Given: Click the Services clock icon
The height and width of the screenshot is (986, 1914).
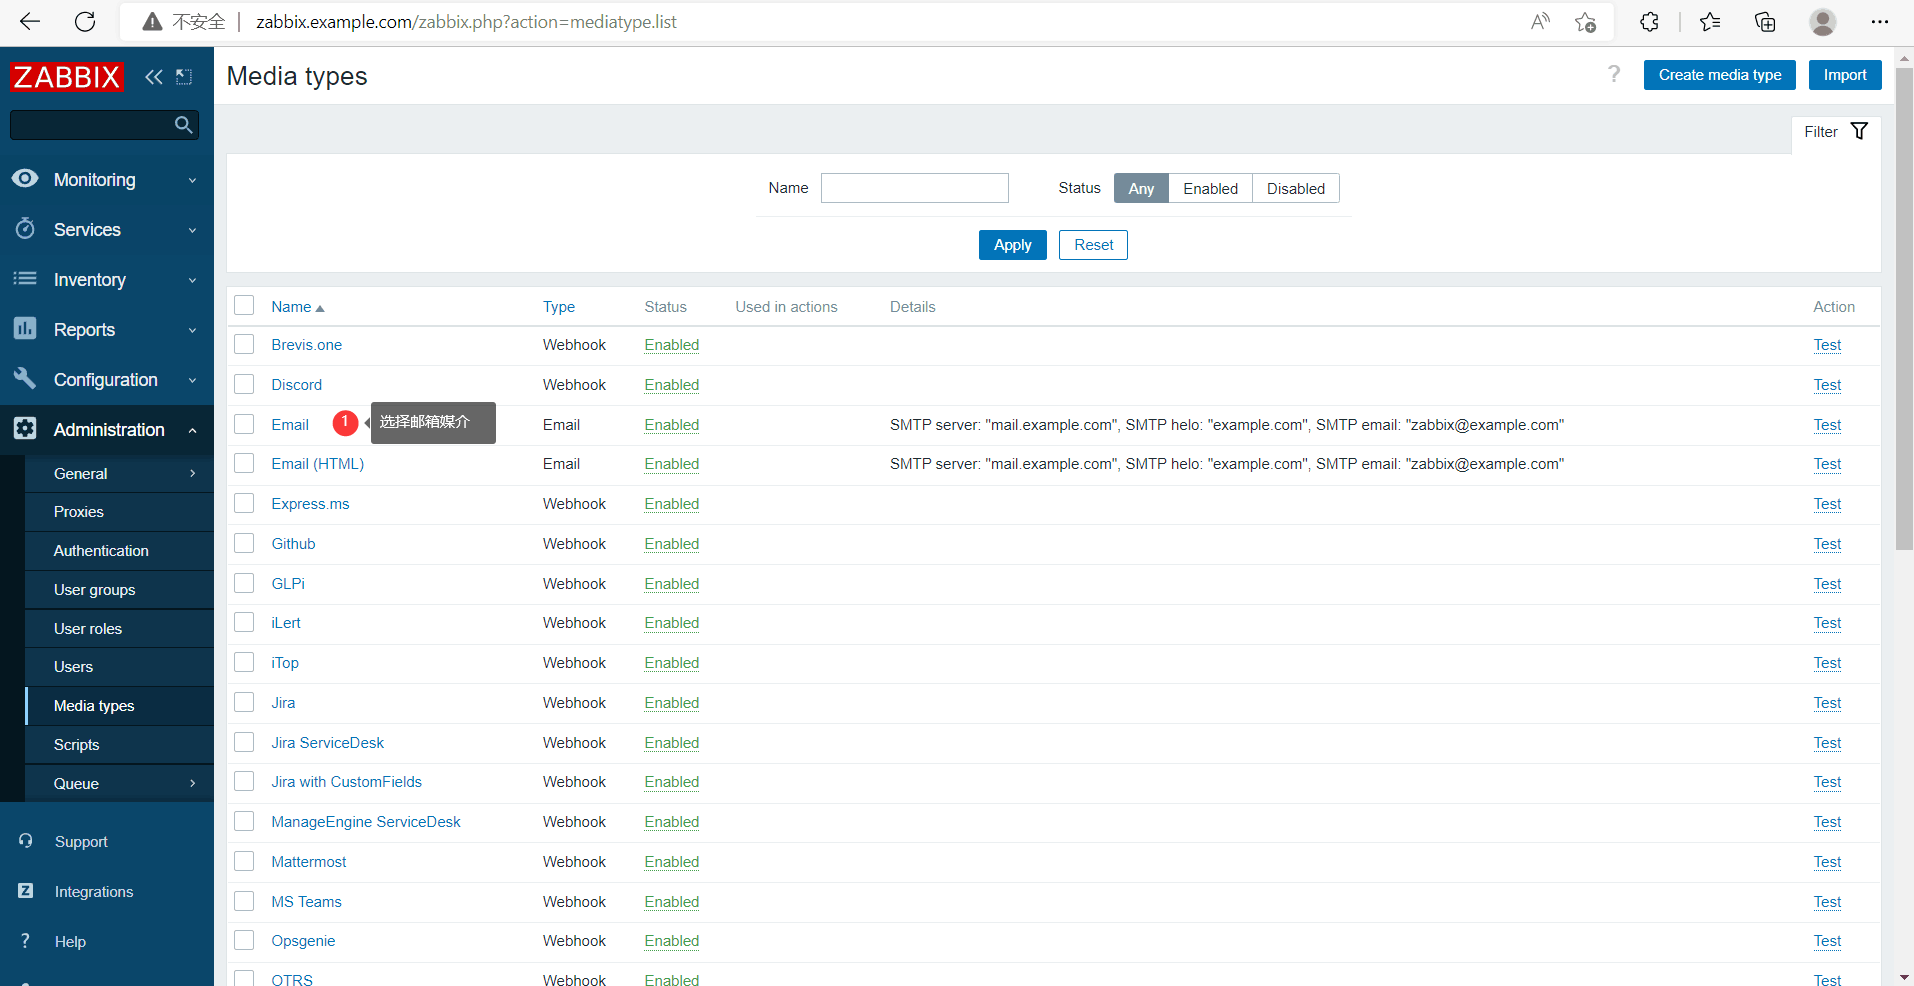Looking at the screenshot, I should point(25,229).
